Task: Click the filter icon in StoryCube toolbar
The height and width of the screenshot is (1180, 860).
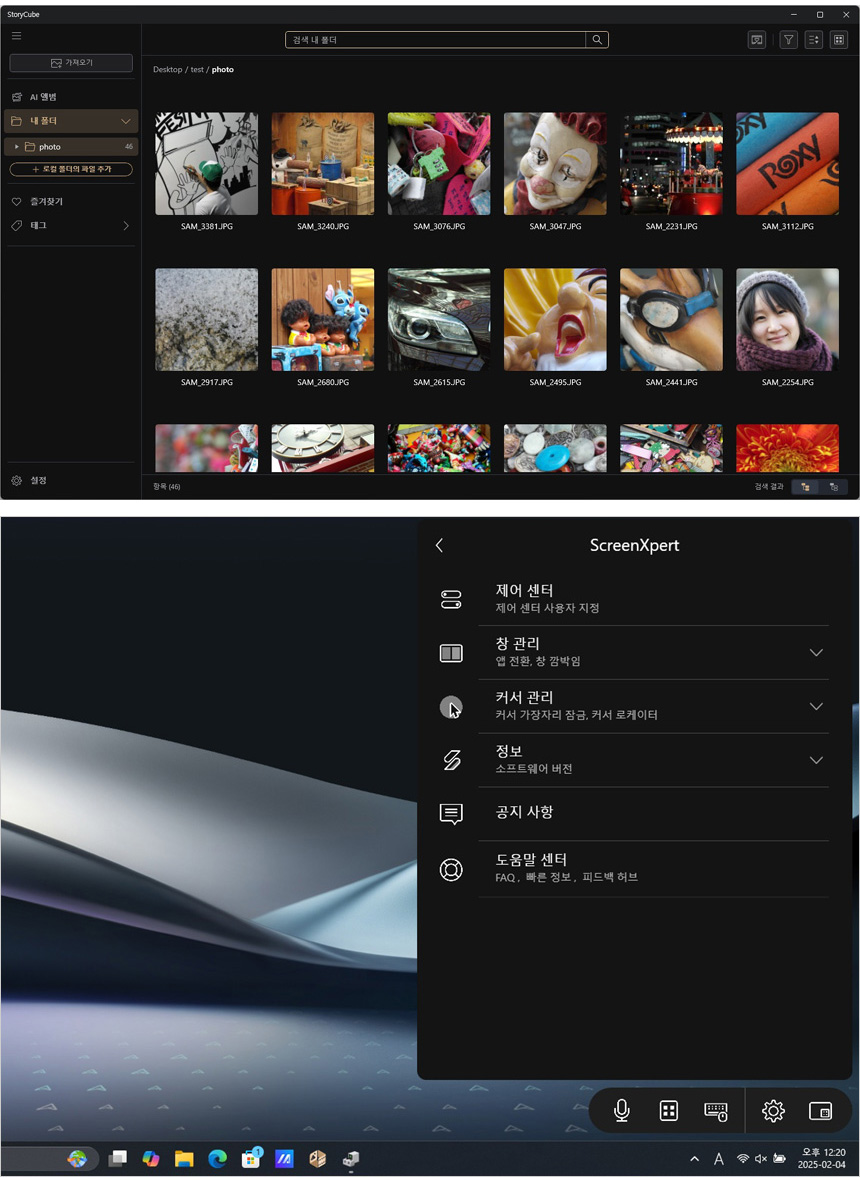Action: (x=788, y=40)
